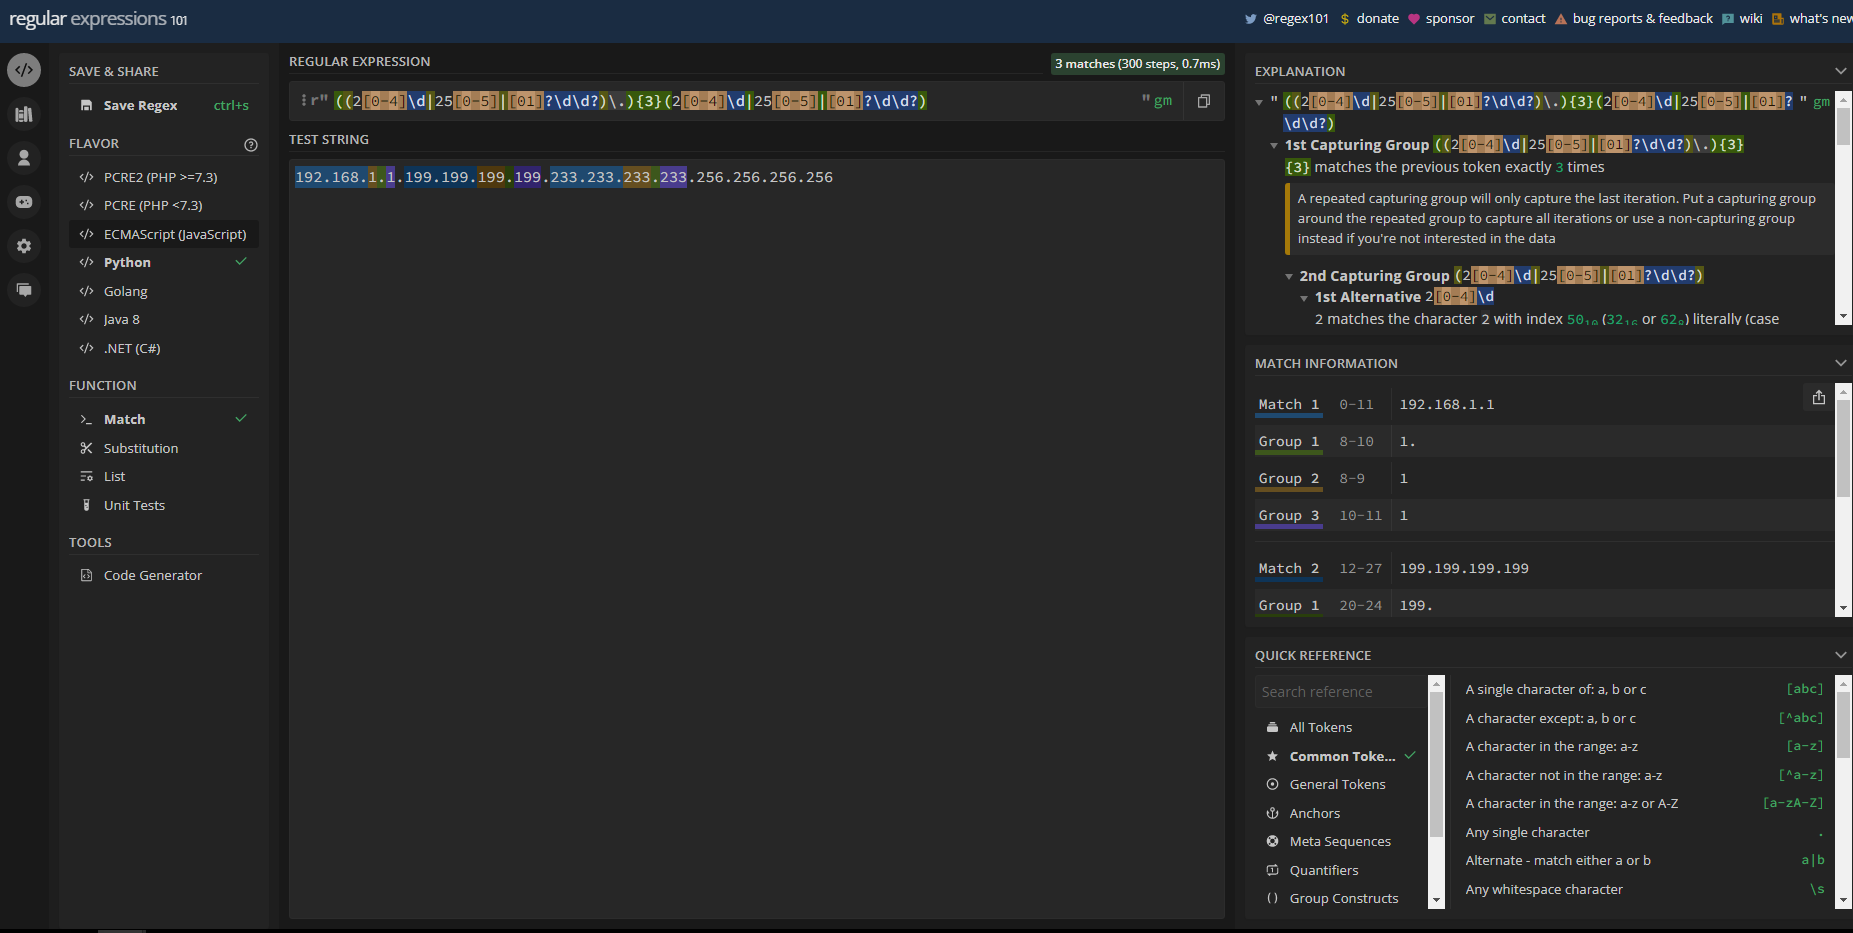Click the regex delimiter options dots icon
Image resolution: width=1853 pixels, height=933 pixels.
(x=303, y=100)
